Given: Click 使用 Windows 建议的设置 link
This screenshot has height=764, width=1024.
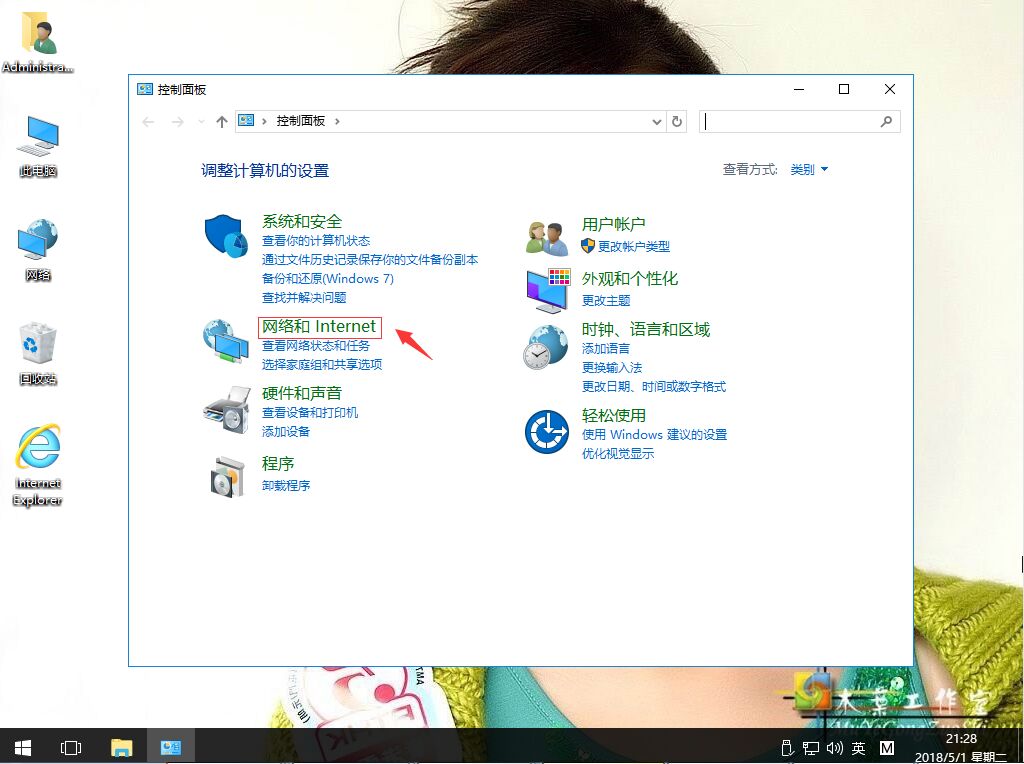Looking at the screenshot, I should pyautogui.click(x=654, y=435).
